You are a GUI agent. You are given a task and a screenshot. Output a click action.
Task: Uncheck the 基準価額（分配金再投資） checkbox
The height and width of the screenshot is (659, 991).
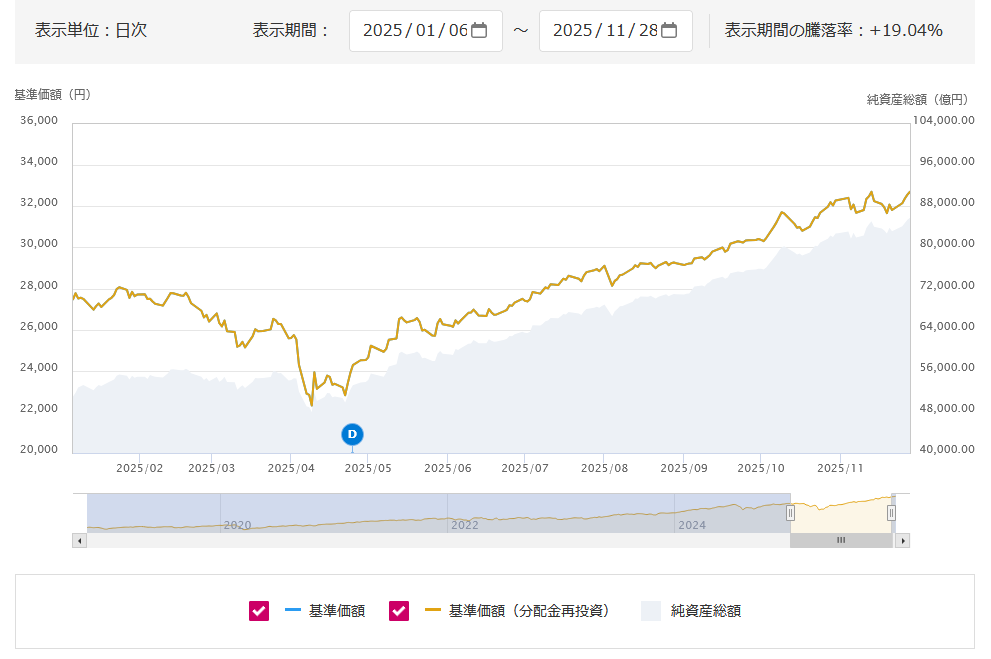[x=399, y=611]
